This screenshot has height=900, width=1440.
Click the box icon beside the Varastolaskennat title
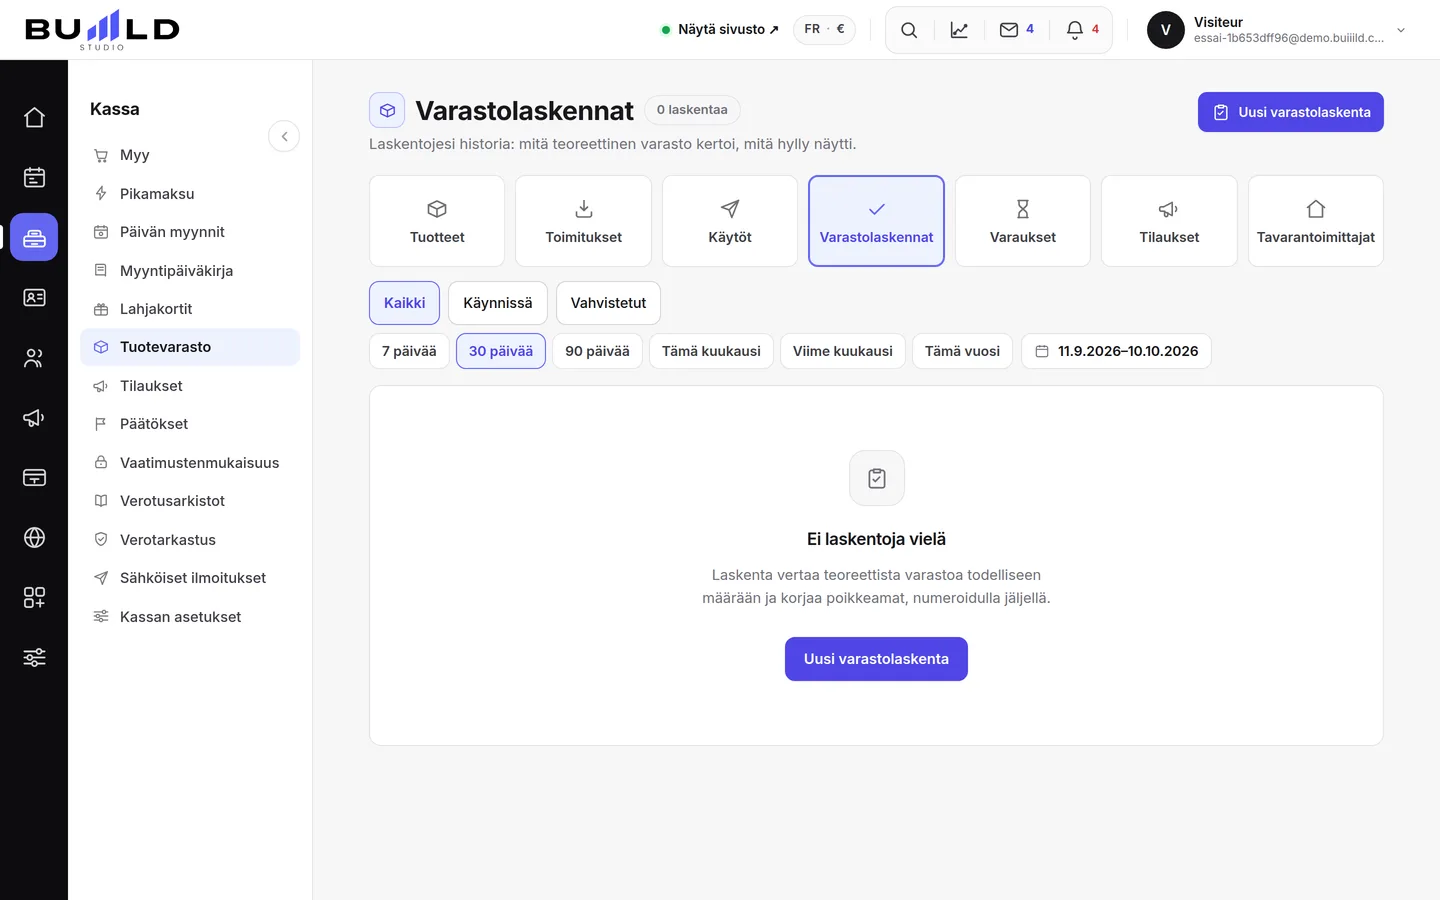(x=387, y=110)
